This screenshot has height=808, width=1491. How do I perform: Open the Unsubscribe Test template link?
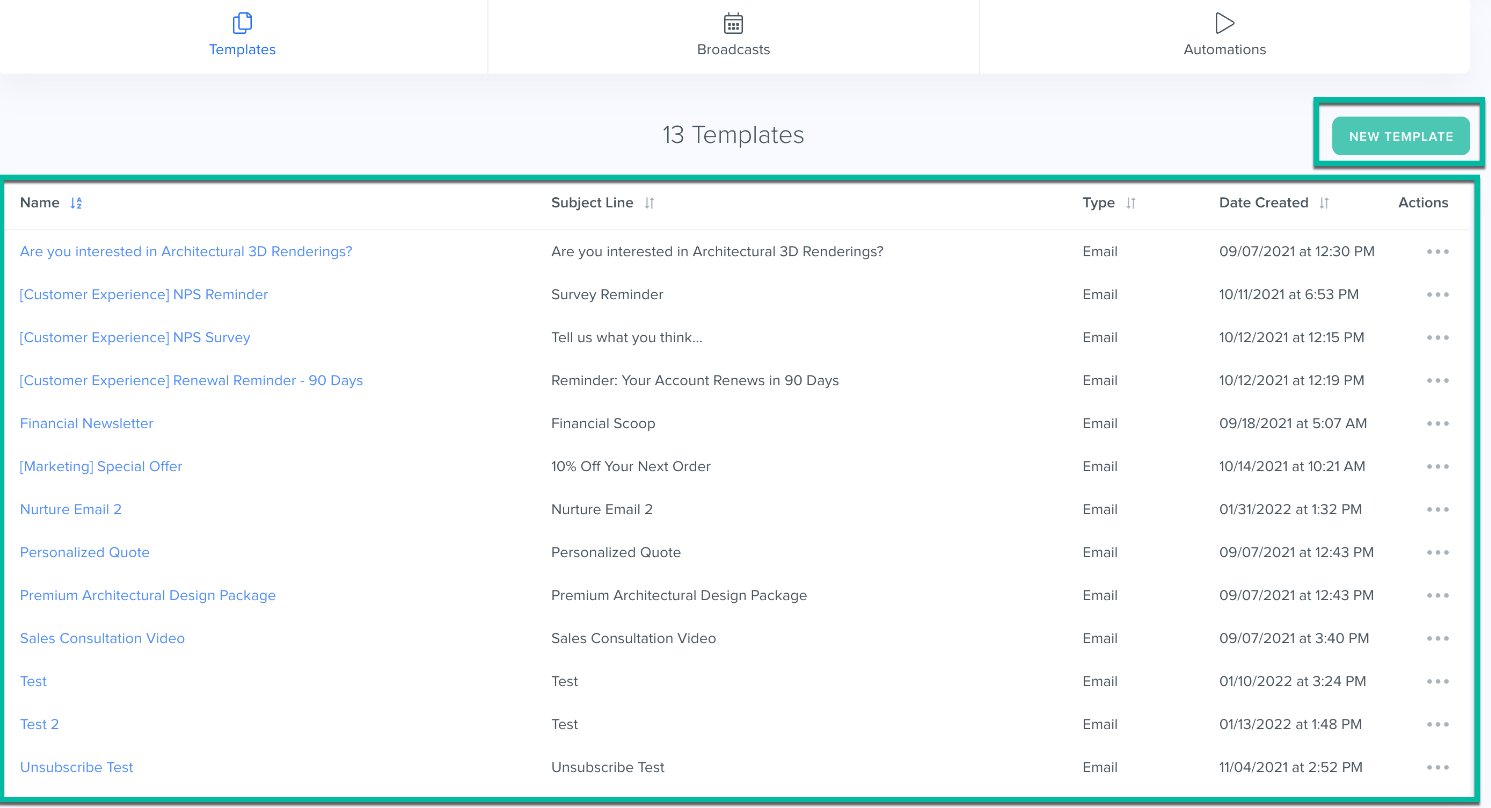[x=77, y=768]
